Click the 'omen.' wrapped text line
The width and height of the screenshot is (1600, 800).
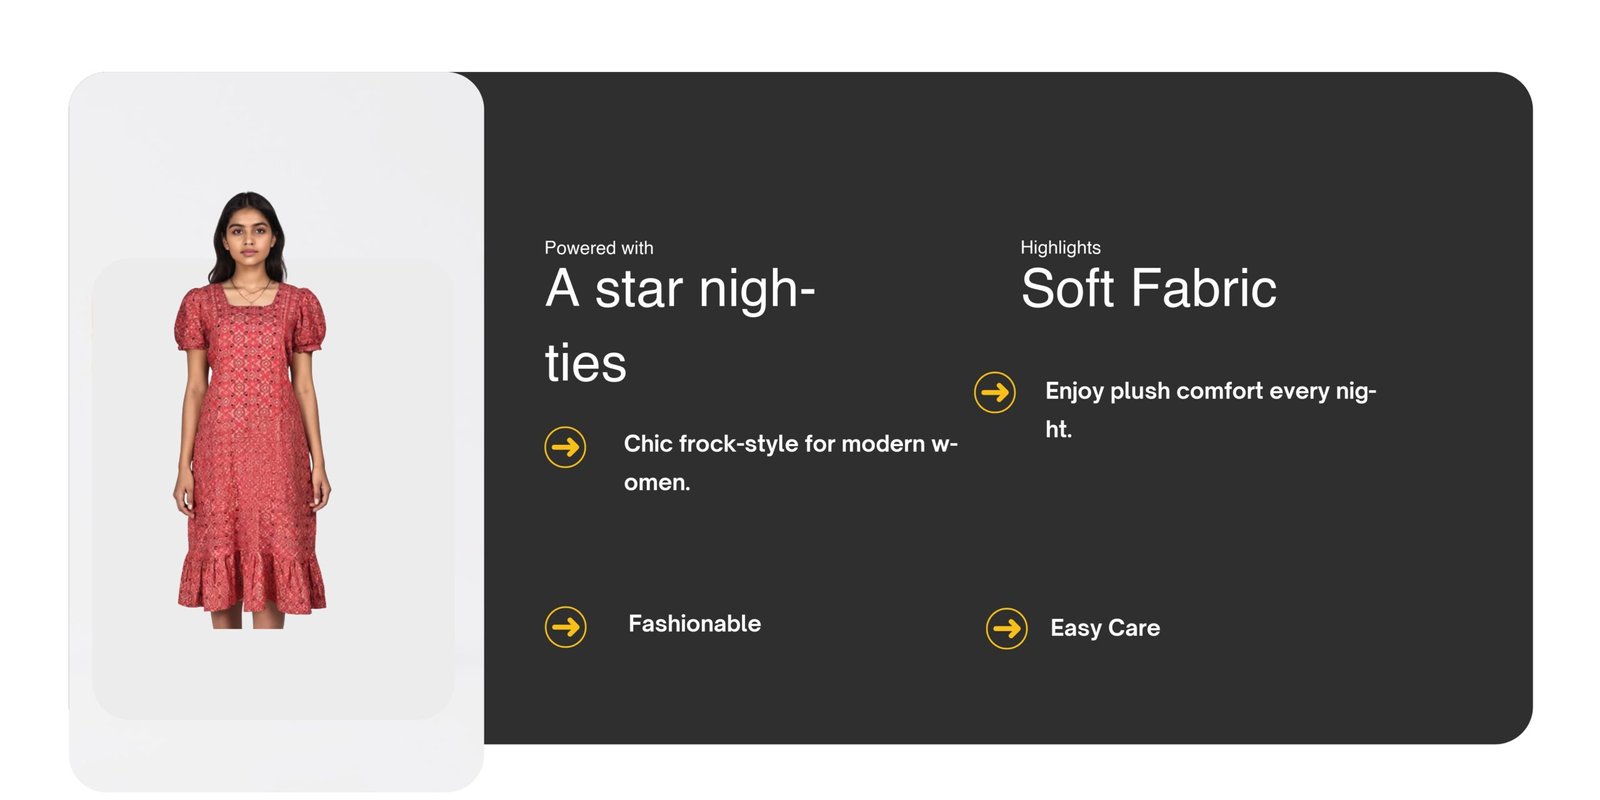pos(657,483)
